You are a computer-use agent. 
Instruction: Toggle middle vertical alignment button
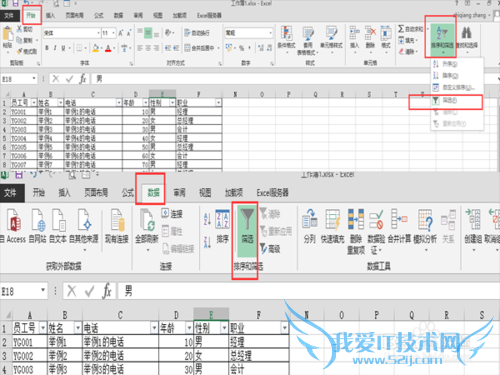pyautogui.click(x=148, y=33)
